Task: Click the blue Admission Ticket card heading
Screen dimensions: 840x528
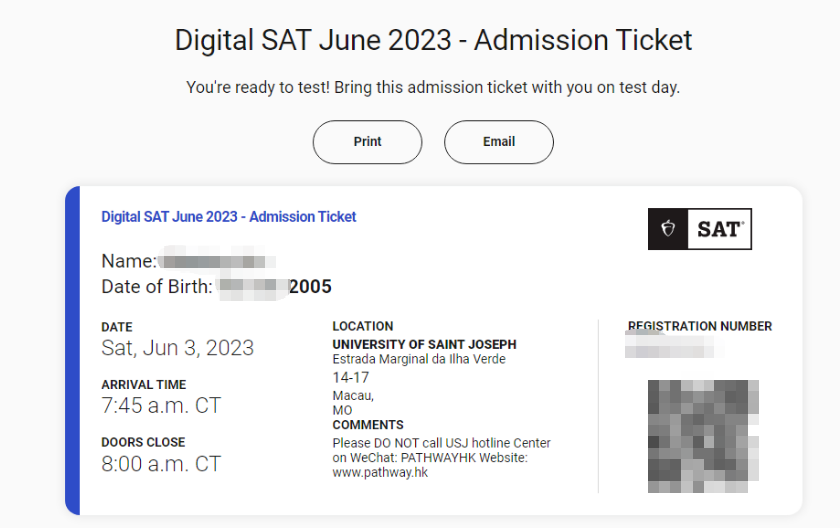Action: (229, 217)
